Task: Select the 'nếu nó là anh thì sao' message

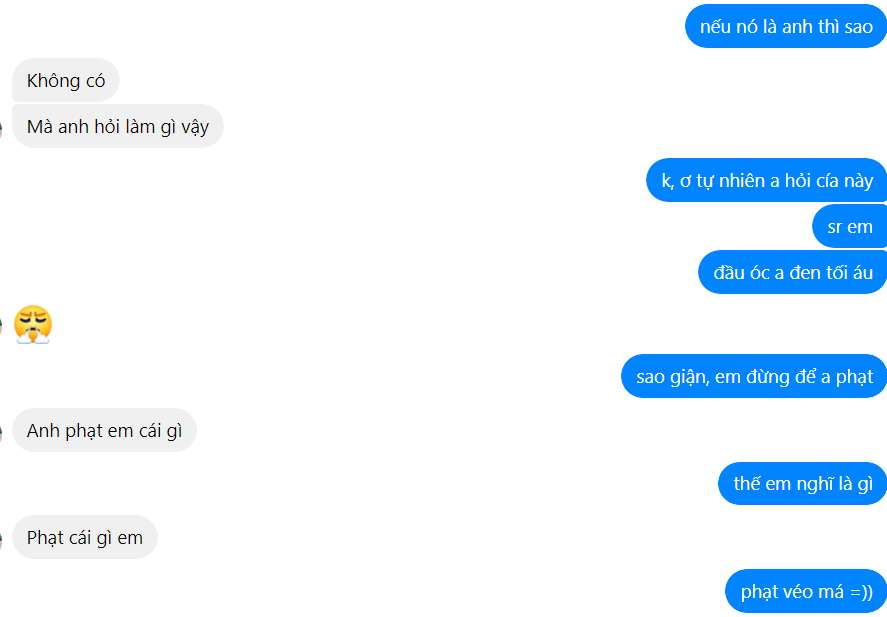Action: (x=786, y=26)
